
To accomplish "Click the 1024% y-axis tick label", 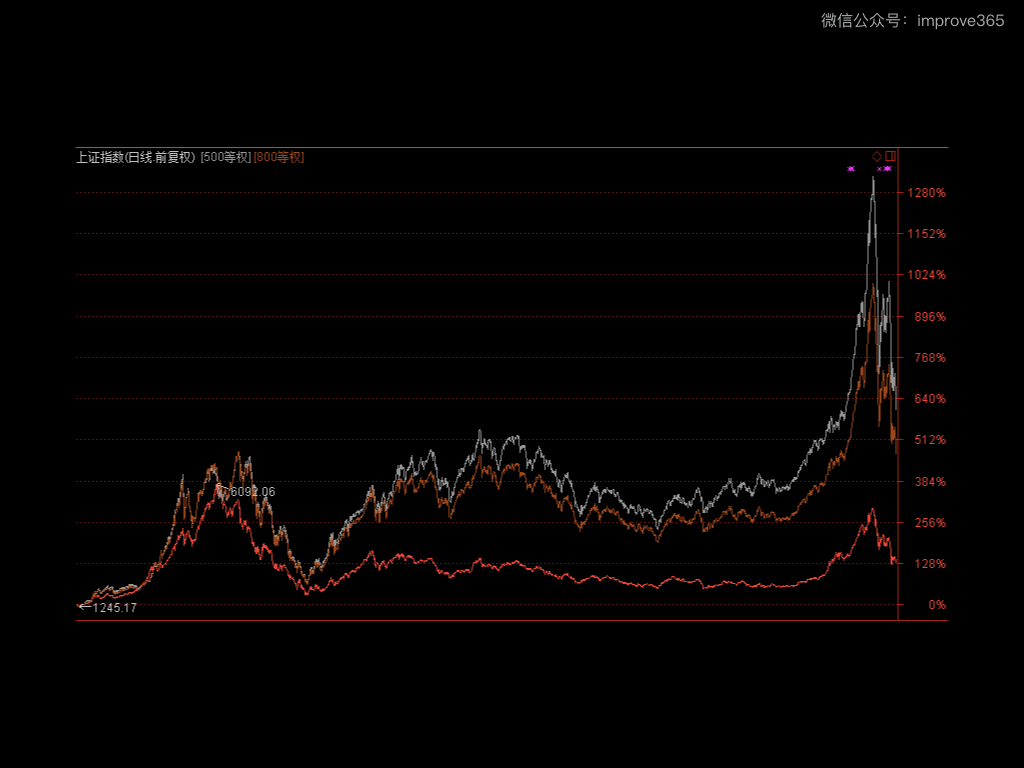I will point(927,275).
